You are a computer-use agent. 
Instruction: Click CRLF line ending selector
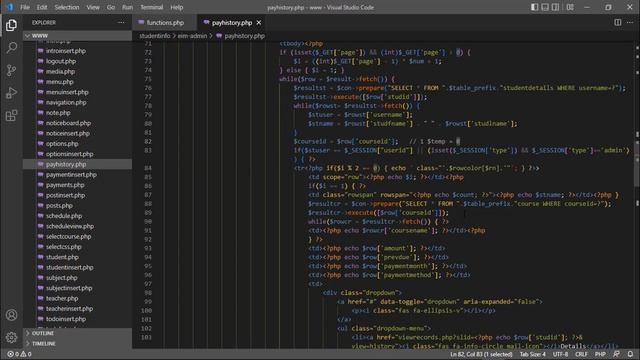(x=581, y=354)
